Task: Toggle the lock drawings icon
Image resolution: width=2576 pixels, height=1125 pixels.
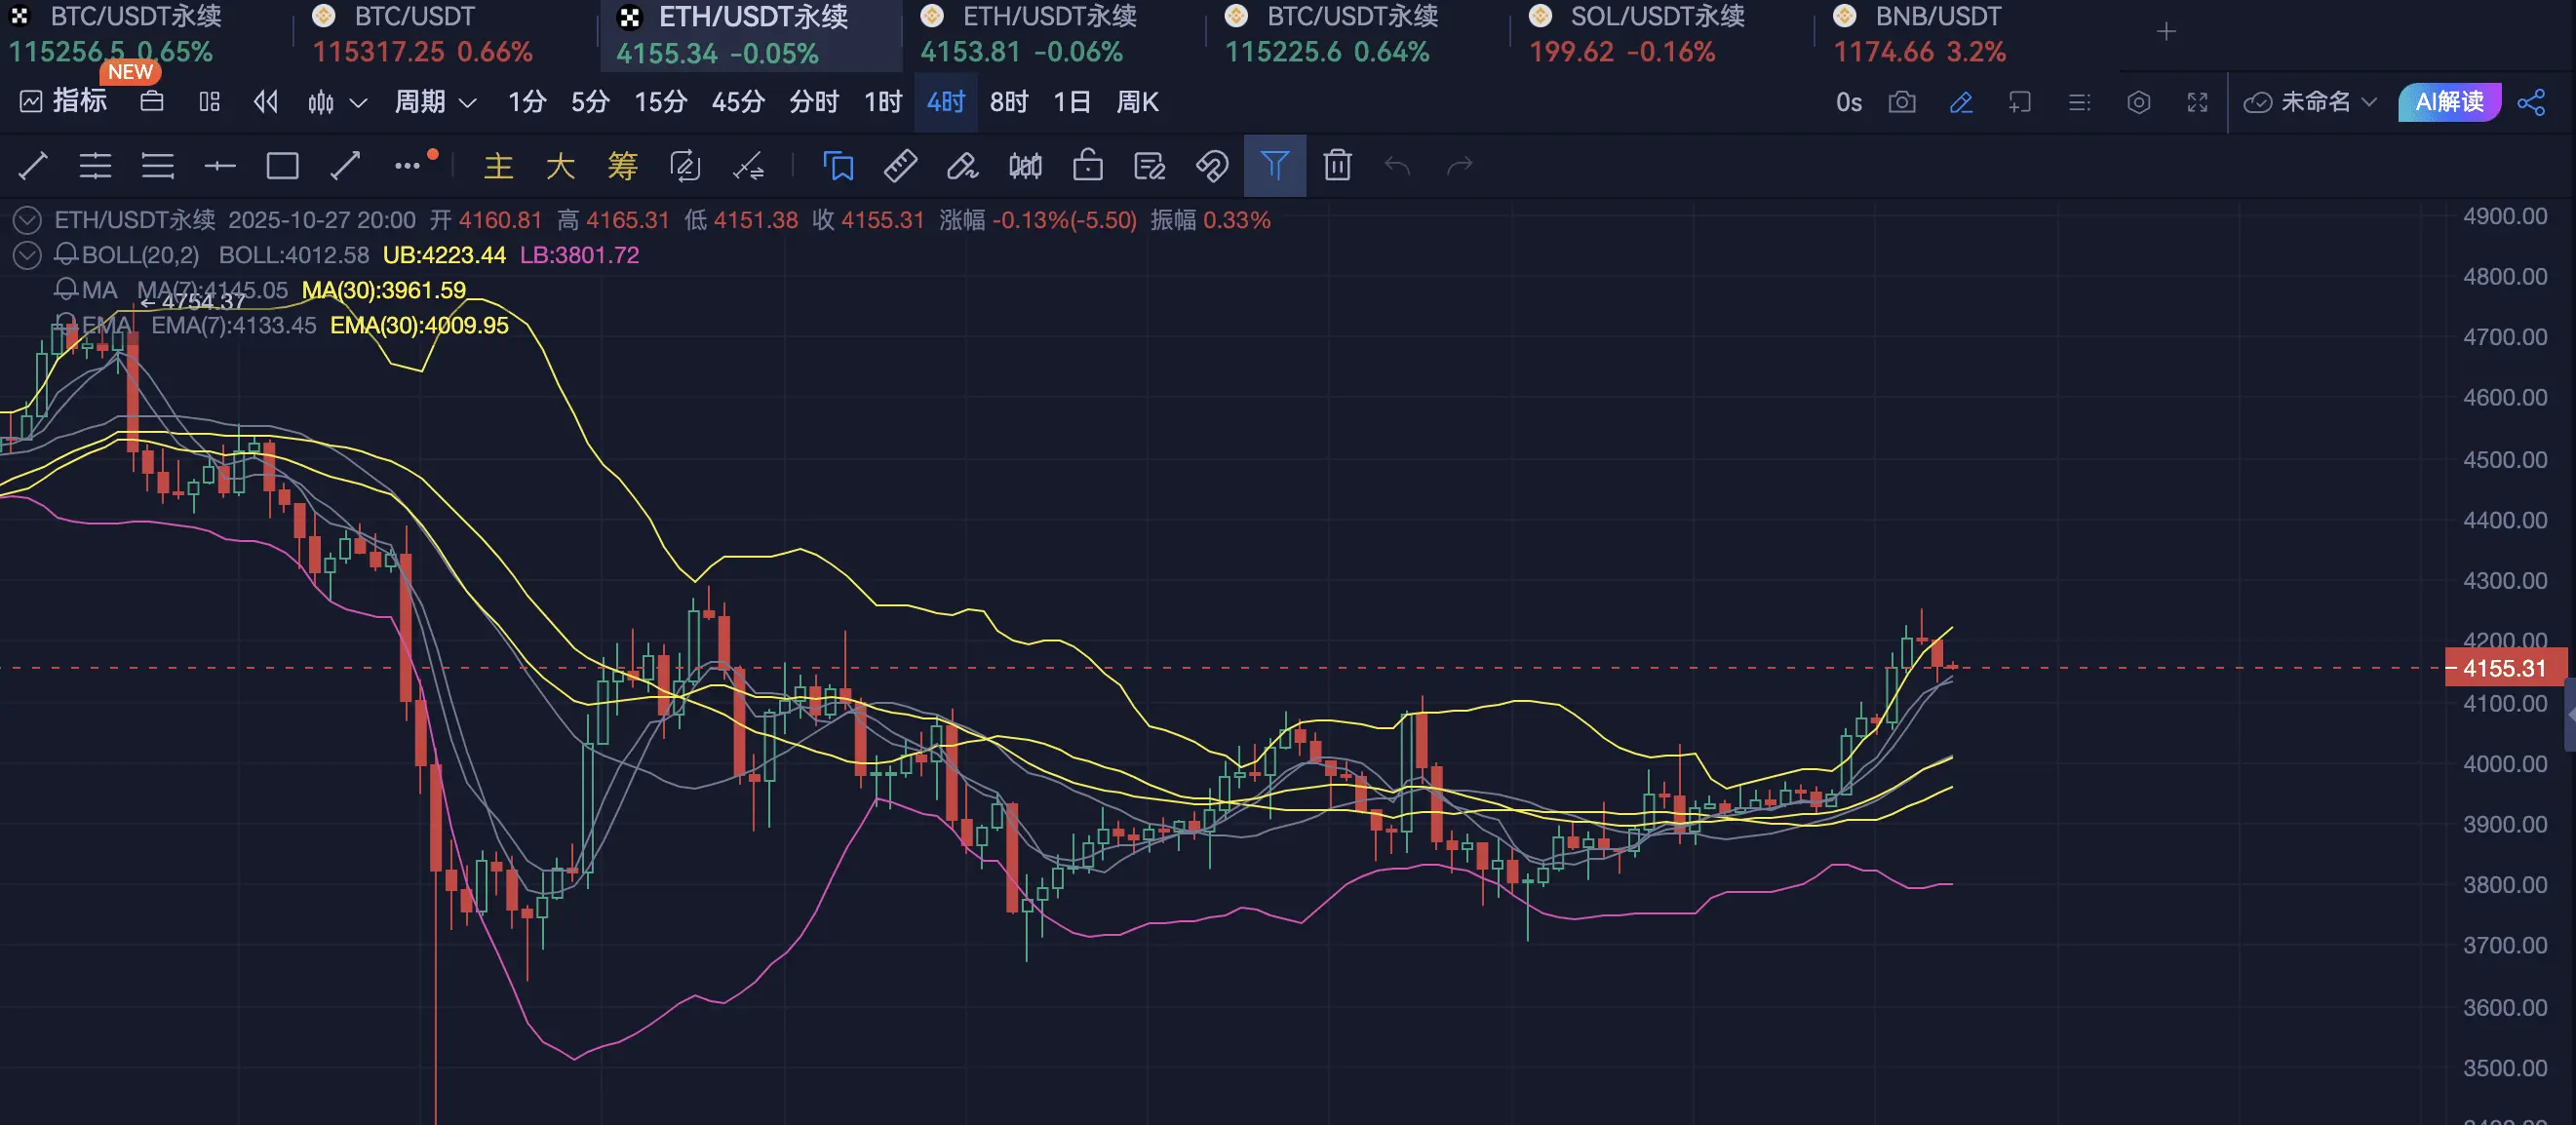Action: tap(1087, 166)
